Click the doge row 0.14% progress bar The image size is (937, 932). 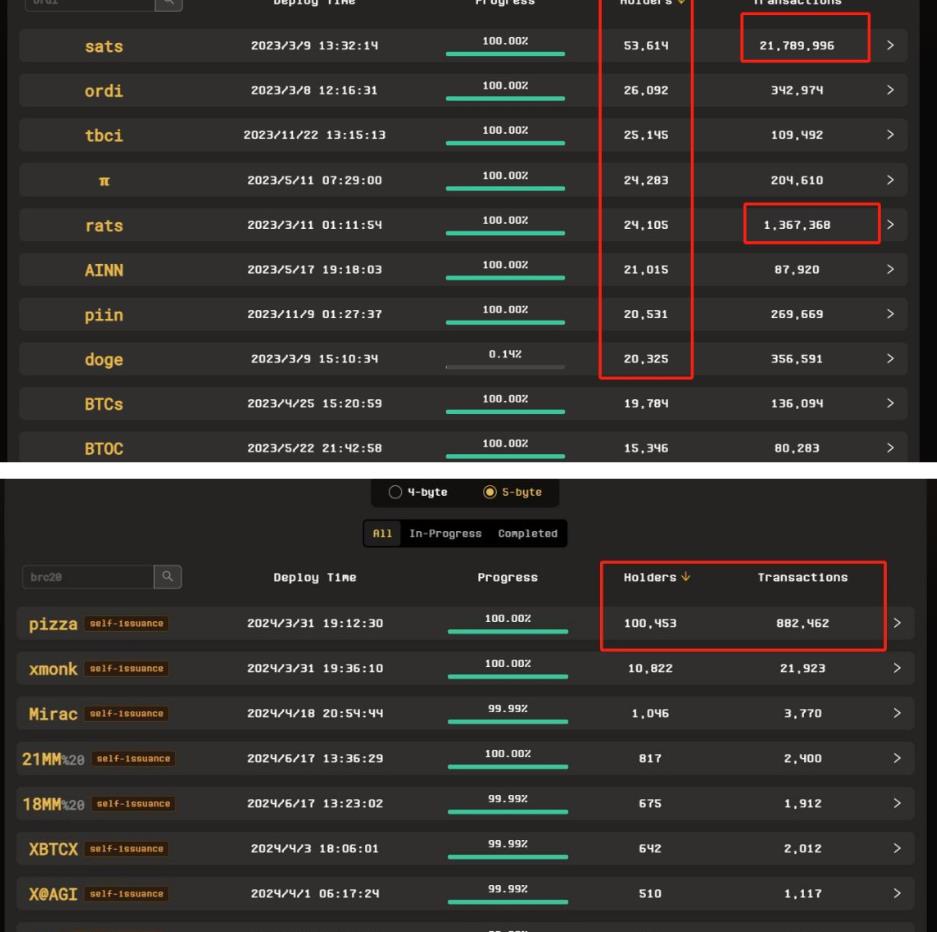click(505, 367)
